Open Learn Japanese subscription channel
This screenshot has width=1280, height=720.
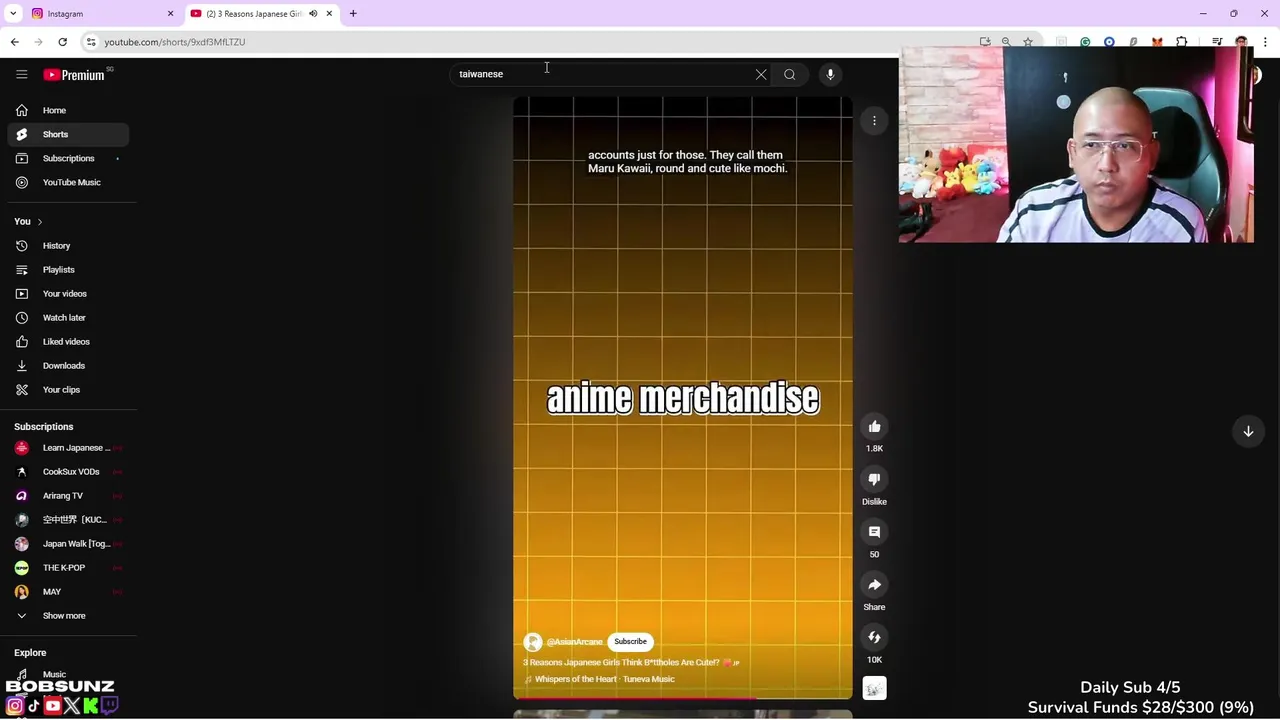[68, 447]
